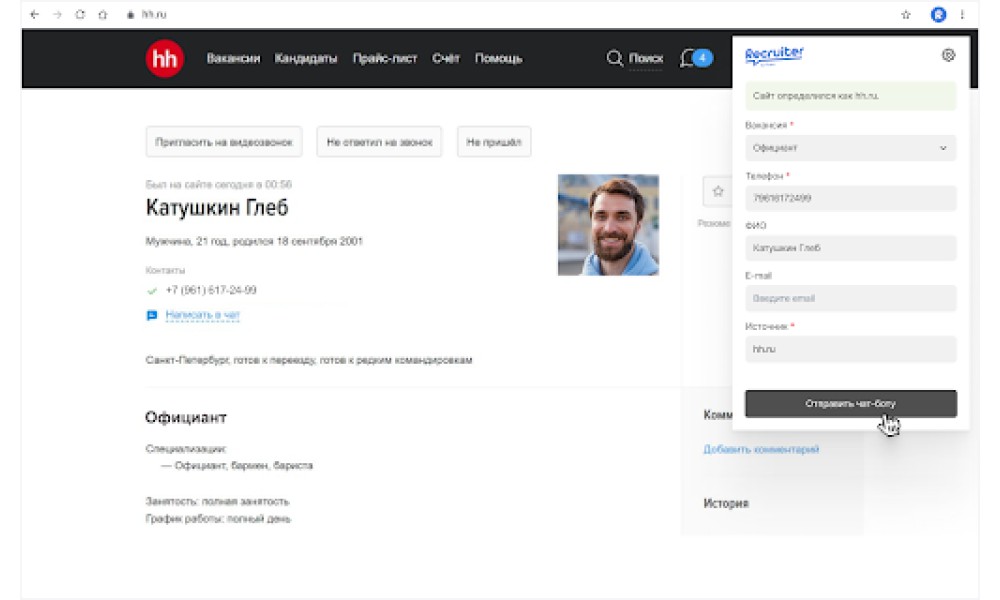This screenshot has height=600, width=1000.
Task: Click browser forward arrow
Action: click(57, 14)
